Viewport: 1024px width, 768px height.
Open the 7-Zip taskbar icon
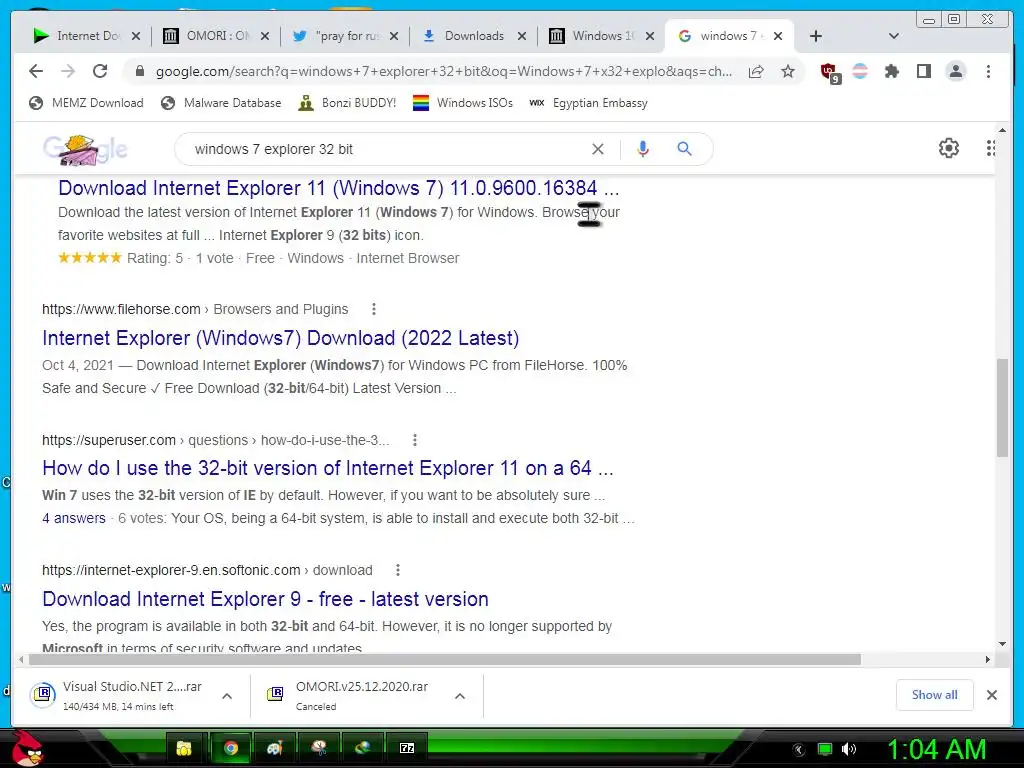point(407,748)
